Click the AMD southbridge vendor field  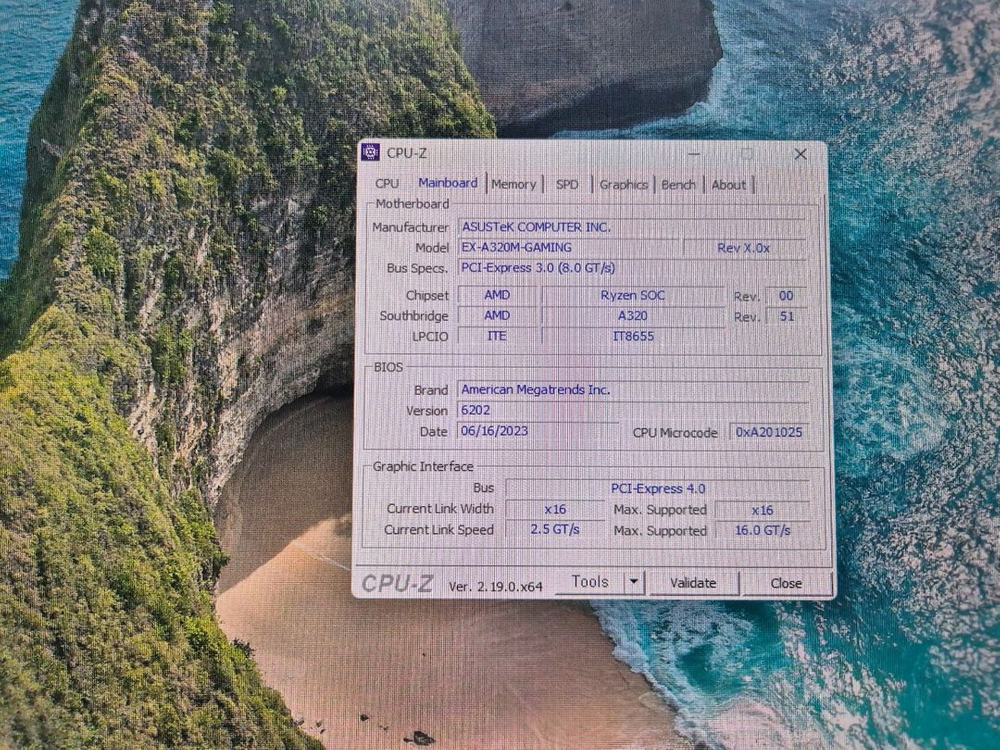pos(497,315)
